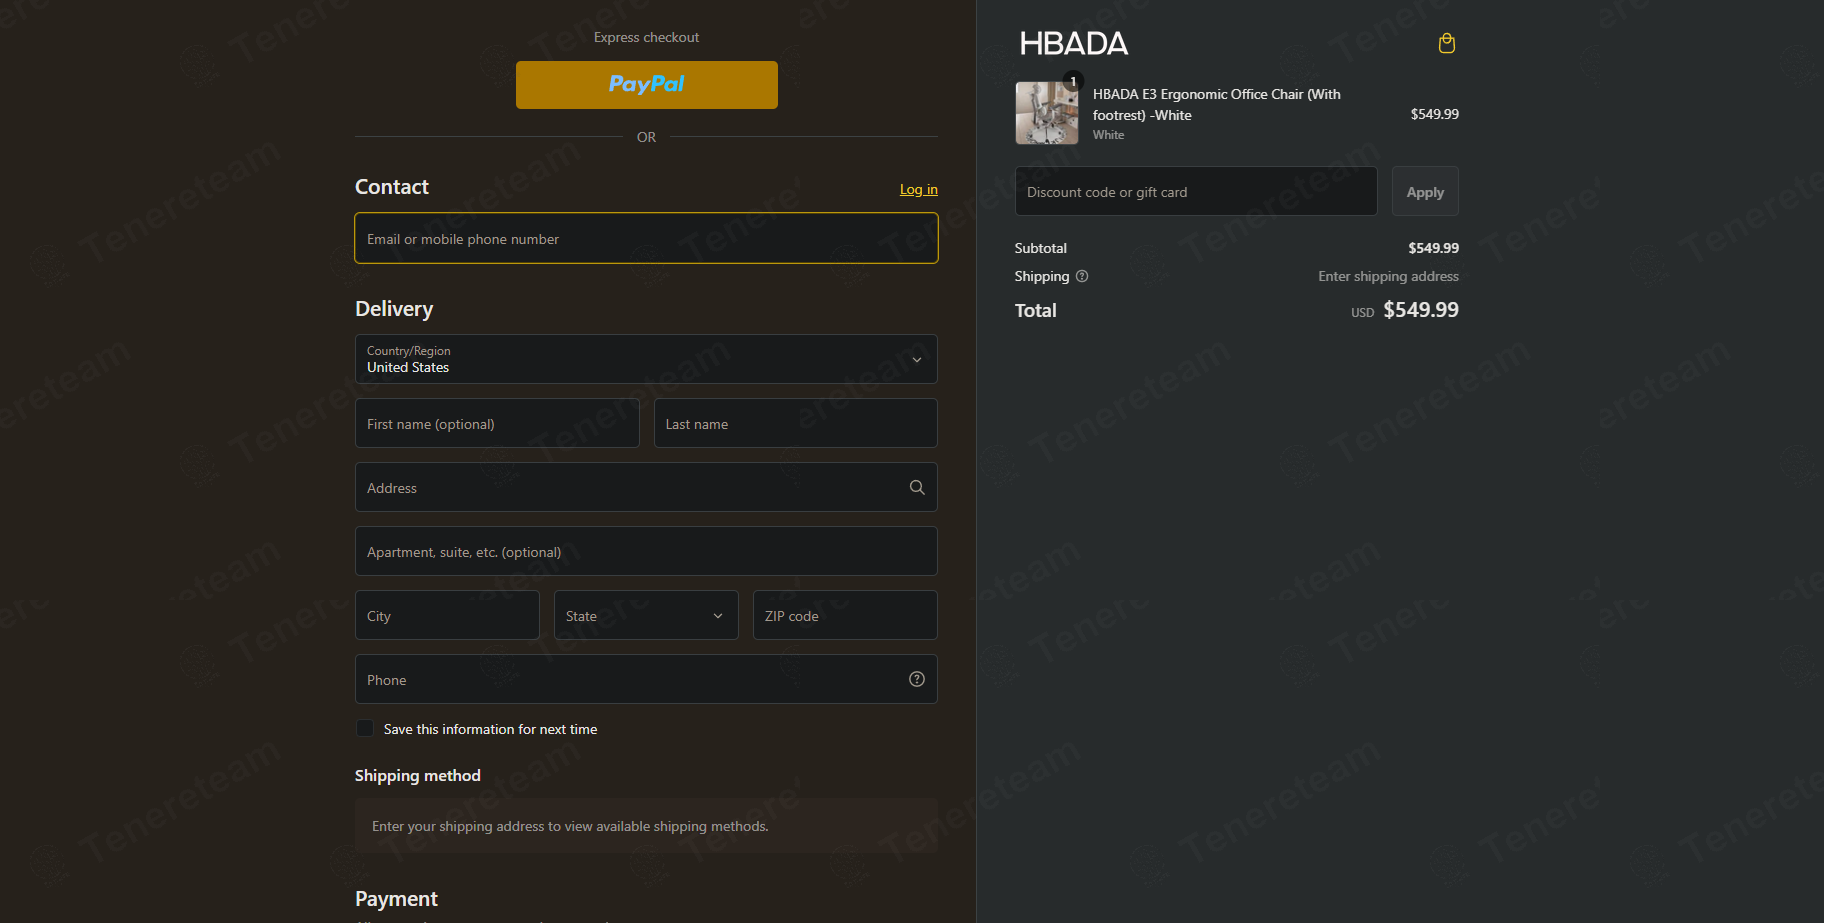Expand the State dropdown

(646, 615)
